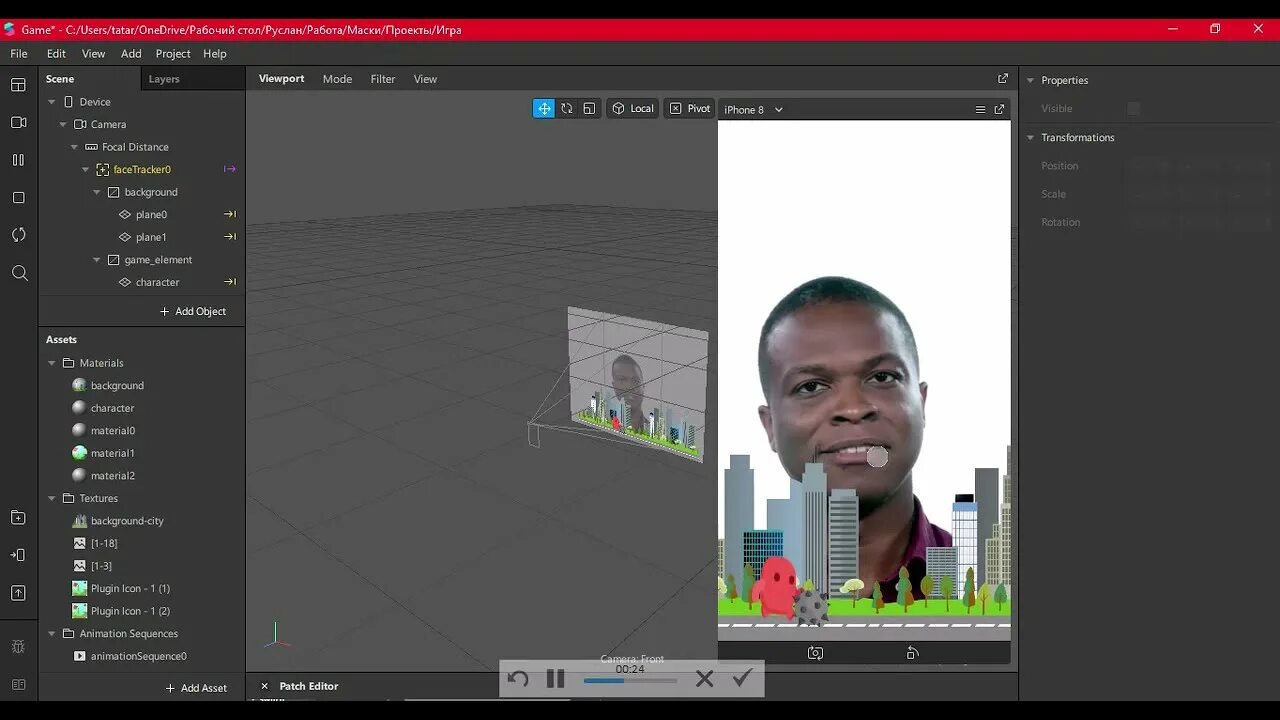Collapse the Device tree node

[x=51, y=102]
